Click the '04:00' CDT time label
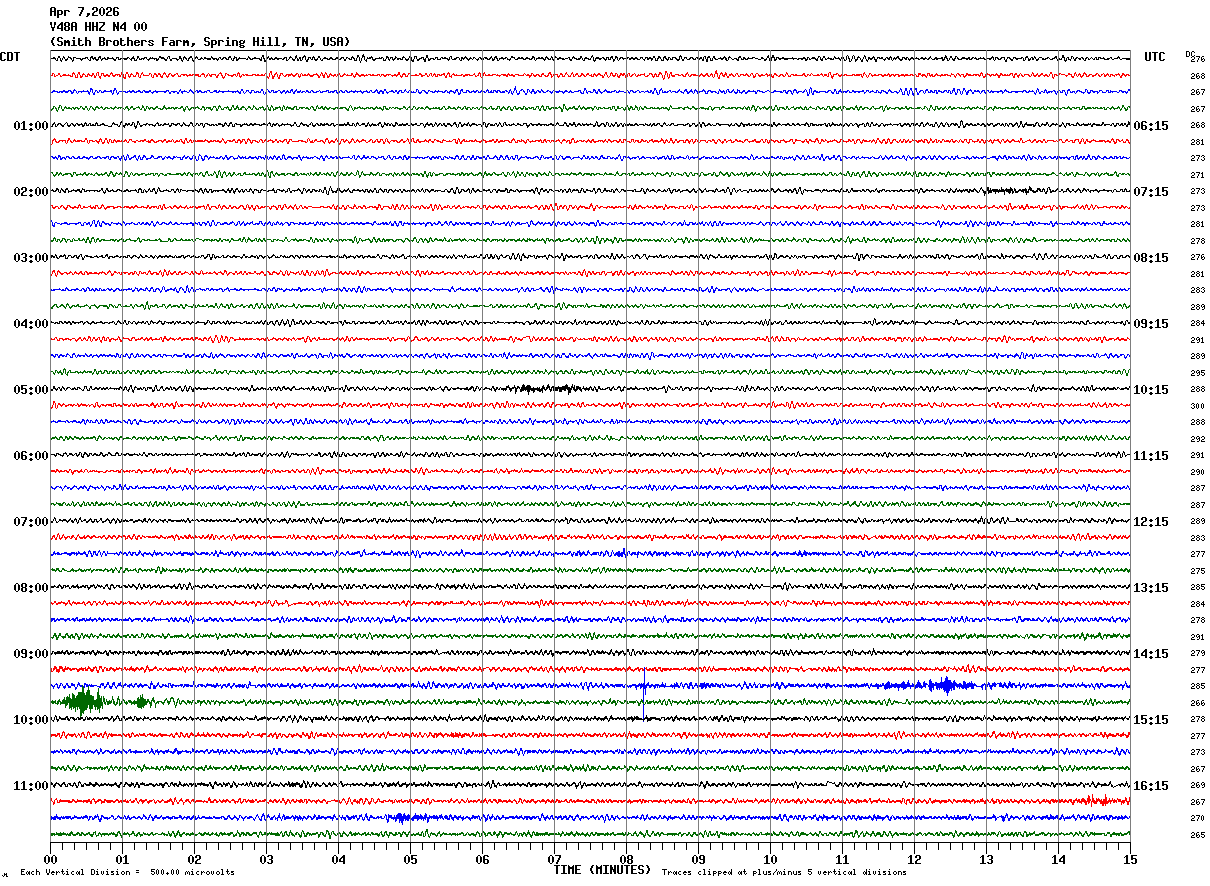This screenshot has width=1210, height=886. (x=30, y=324)
